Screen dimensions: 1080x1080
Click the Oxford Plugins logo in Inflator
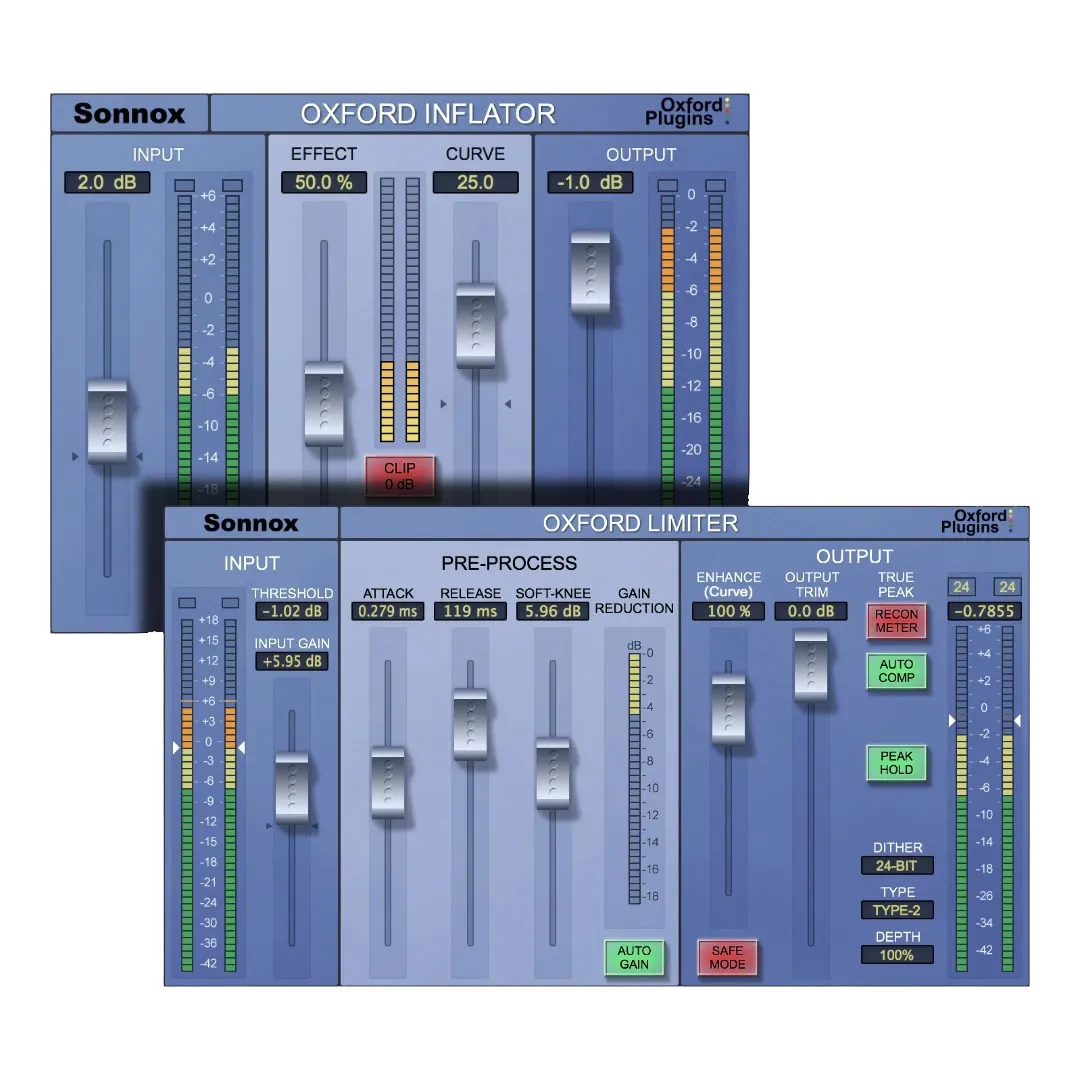coord(687,112)
